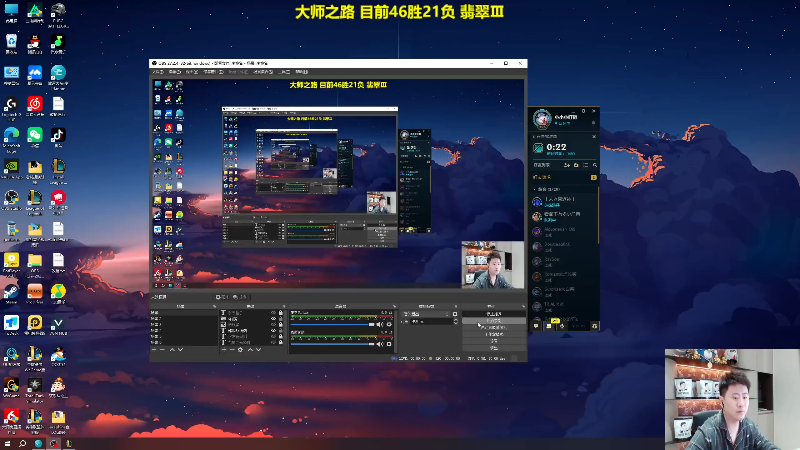Click add source plus button in OBS
Viewport: 800px width, 450px height.
point(224,349)
